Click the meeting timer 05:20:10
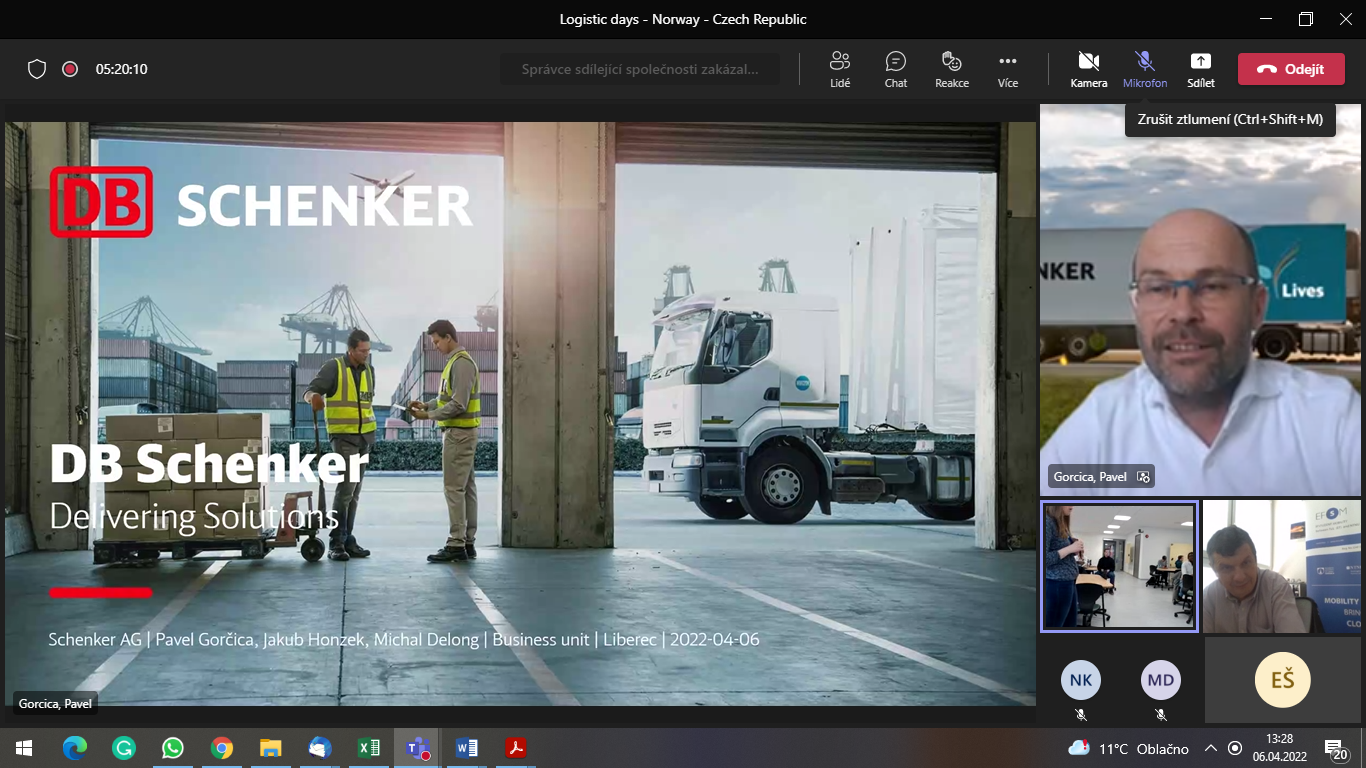Screen dimensions: 1366x768 point(122,69)
